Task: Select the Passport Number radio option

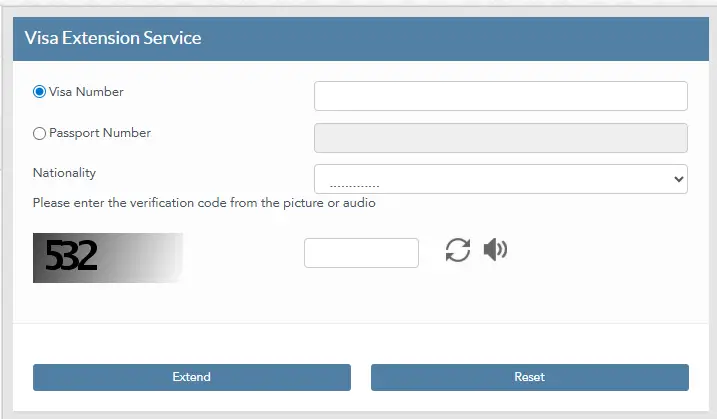Action: point(39,133)
